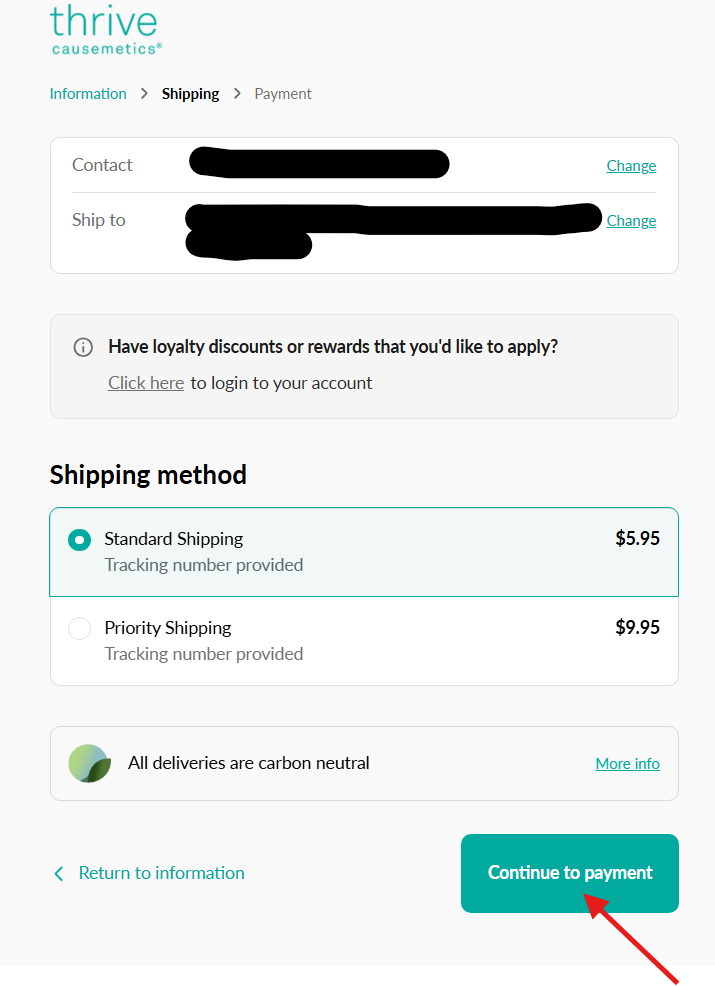Click the Payment breadcrumb step
This screenshot has width=715, height=986.
(x=283, y=94)
